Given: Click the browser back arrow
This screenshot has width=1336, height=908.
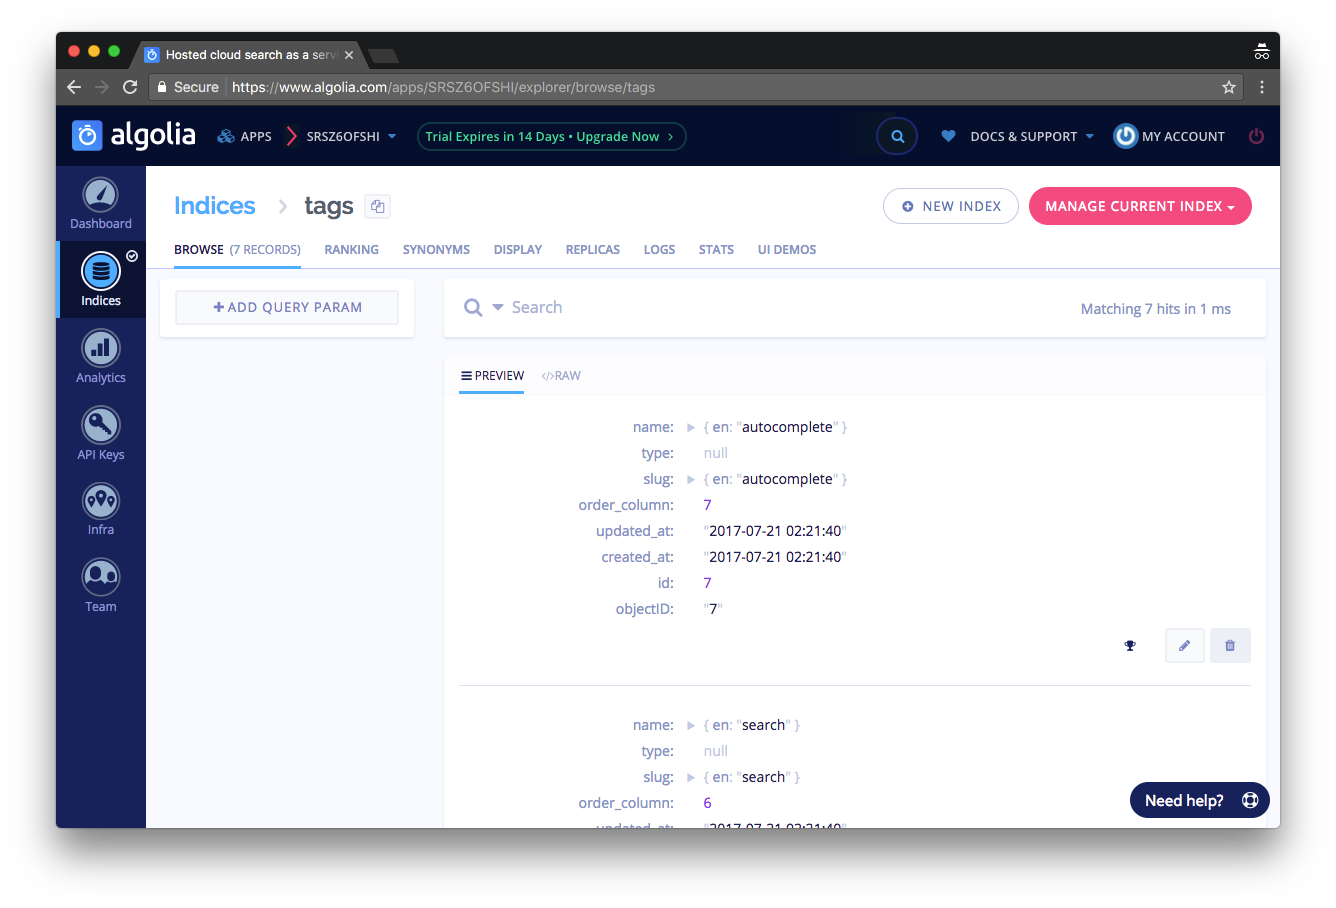Looking at the screenshot, I should 74,87.
